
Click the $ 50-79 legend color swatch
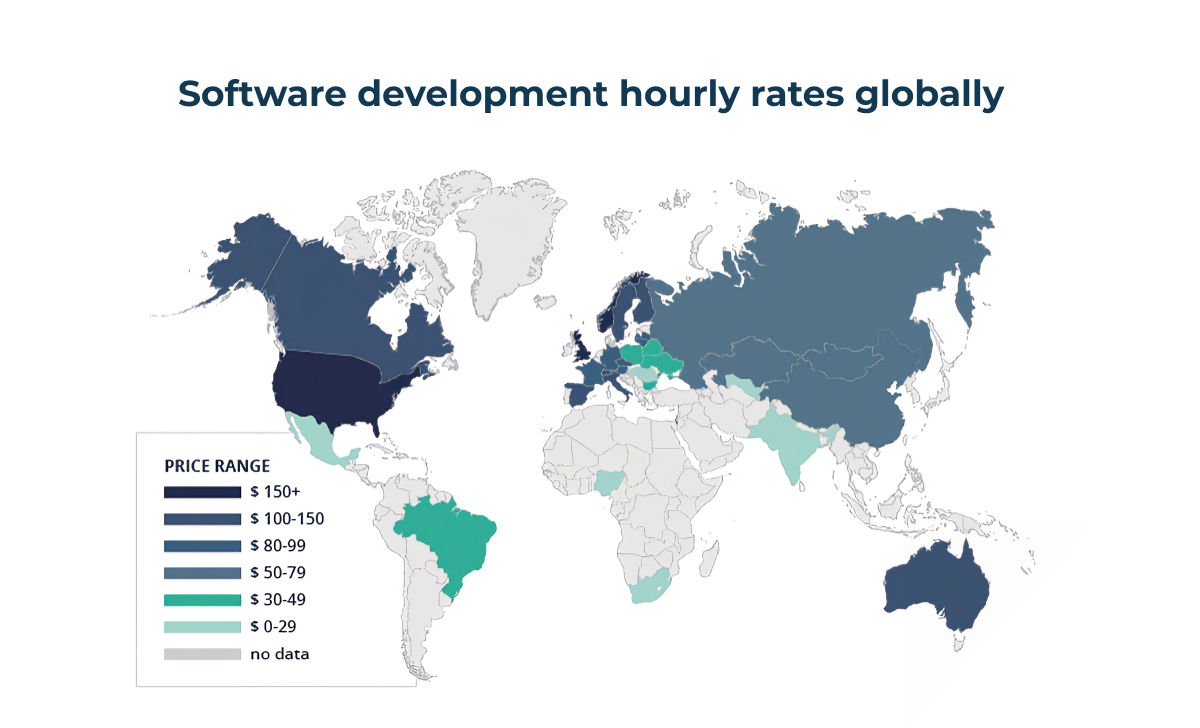click(x=203, y=573)
